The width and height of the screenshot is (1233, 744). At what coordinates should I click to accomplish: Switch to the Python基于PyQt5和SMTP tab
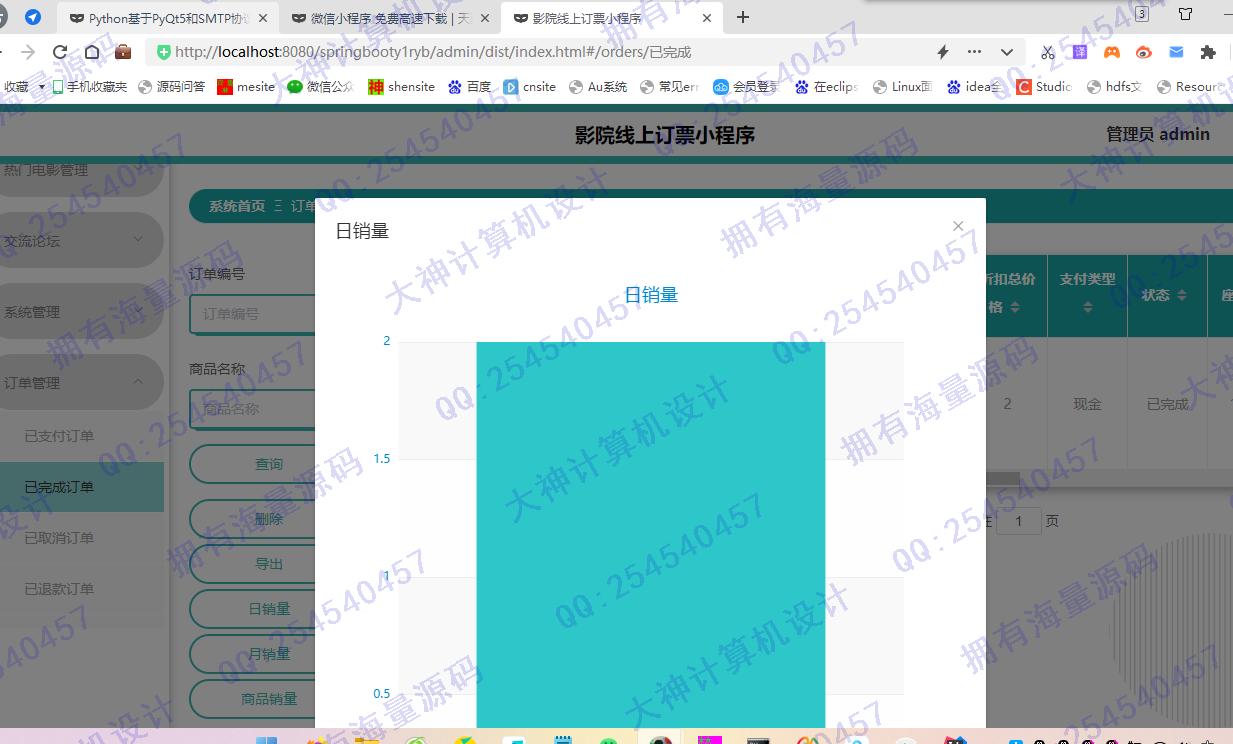tap(168, 18)
